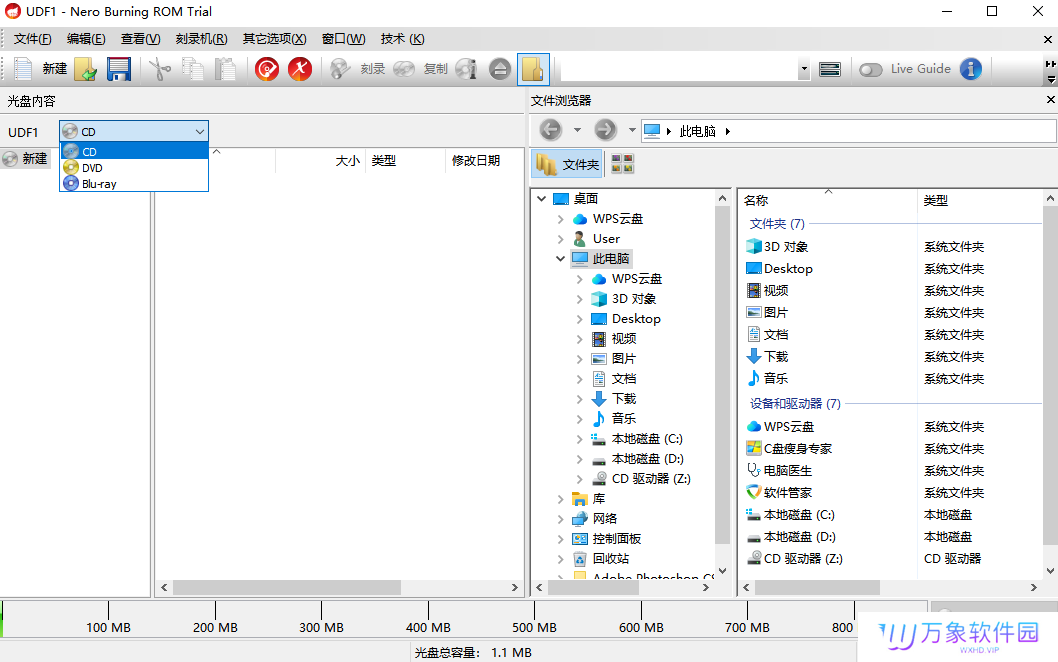1058x662 pixels.
Task: Expand 本地磁盘 (C:) in the tree
Action: [579, 439]
